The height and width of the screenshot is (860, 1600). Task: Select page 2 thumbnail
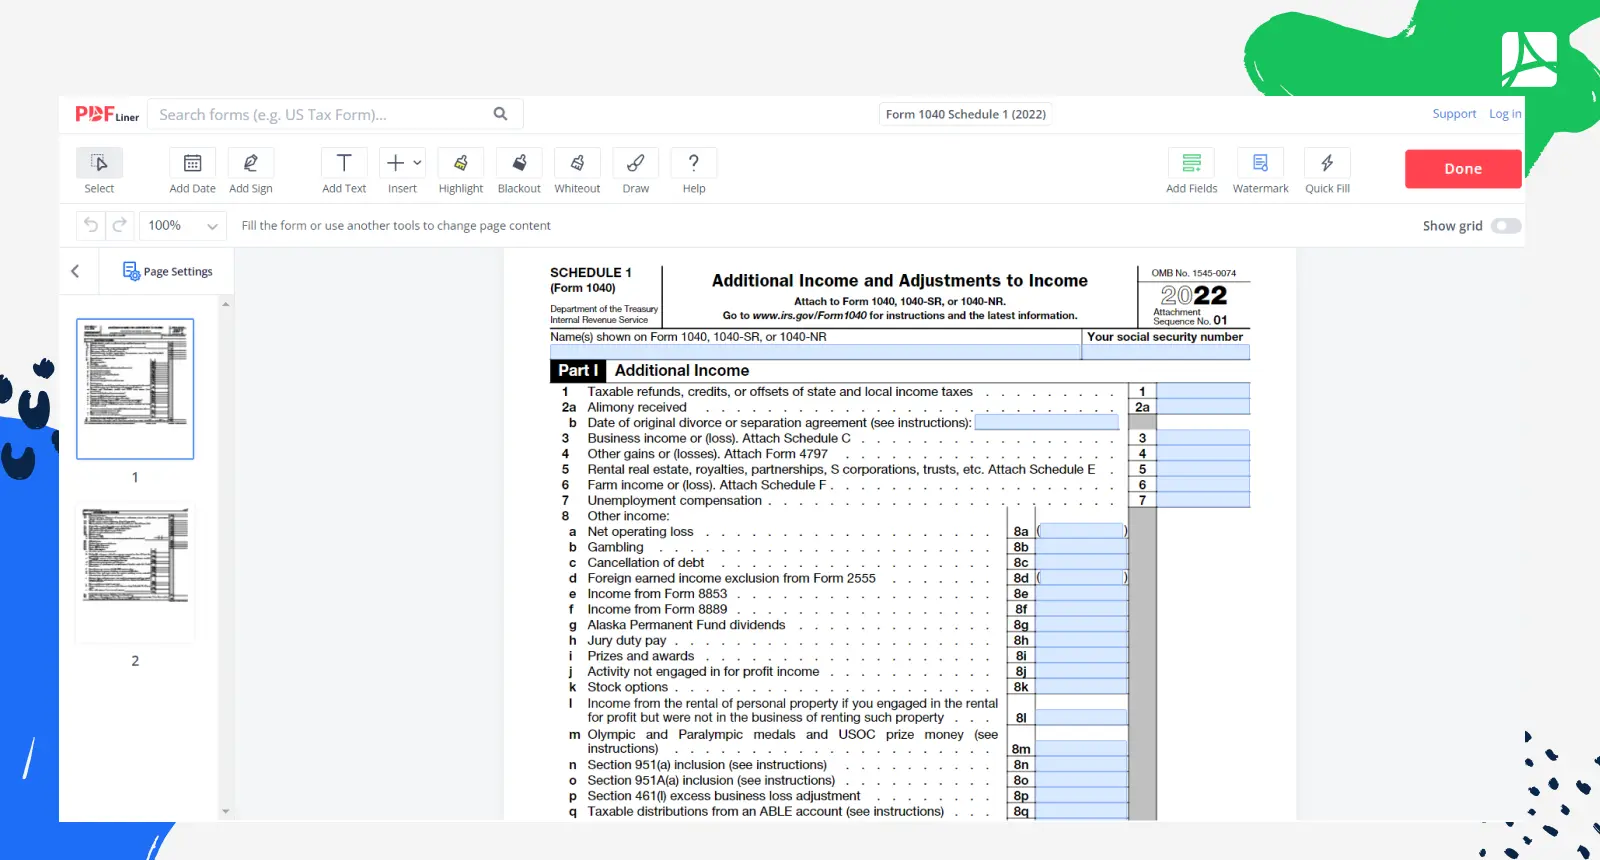pos(135,573)
